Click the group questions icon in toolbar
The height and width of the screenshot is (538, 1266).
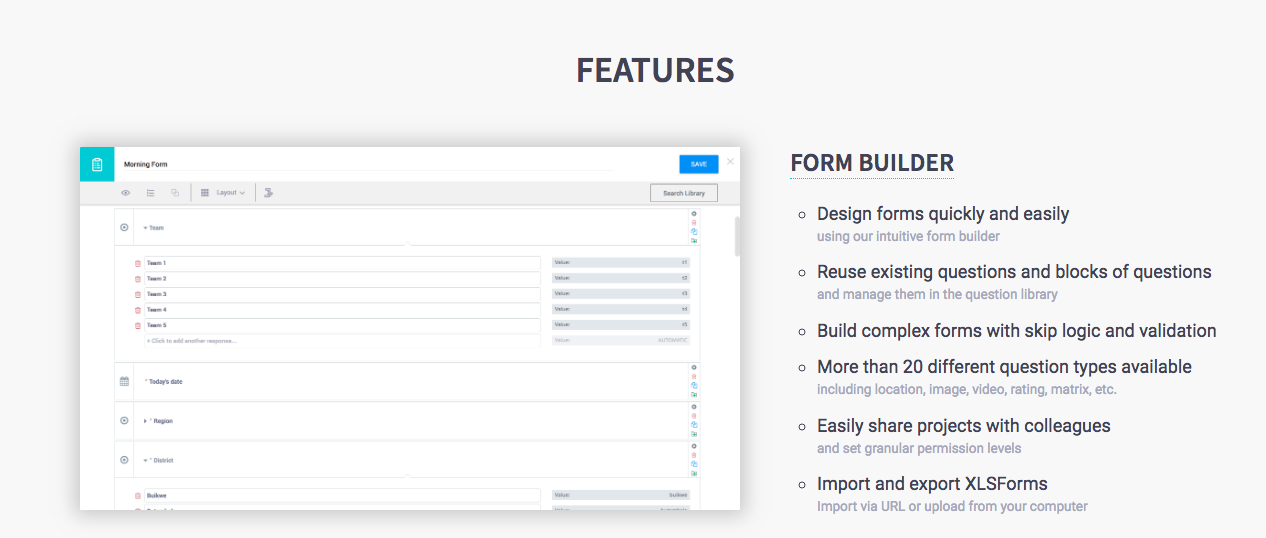(x=175, y=193)
